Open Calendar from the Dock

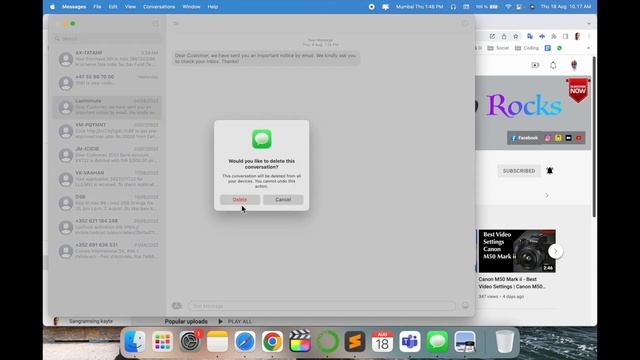[382, 341]
